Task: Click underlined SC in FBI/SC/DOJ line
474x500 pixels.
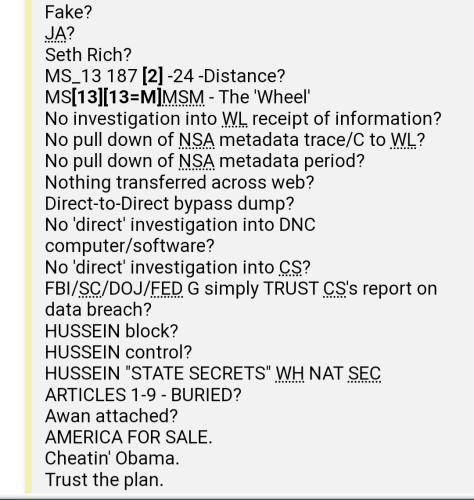Action: pos(90,289)
